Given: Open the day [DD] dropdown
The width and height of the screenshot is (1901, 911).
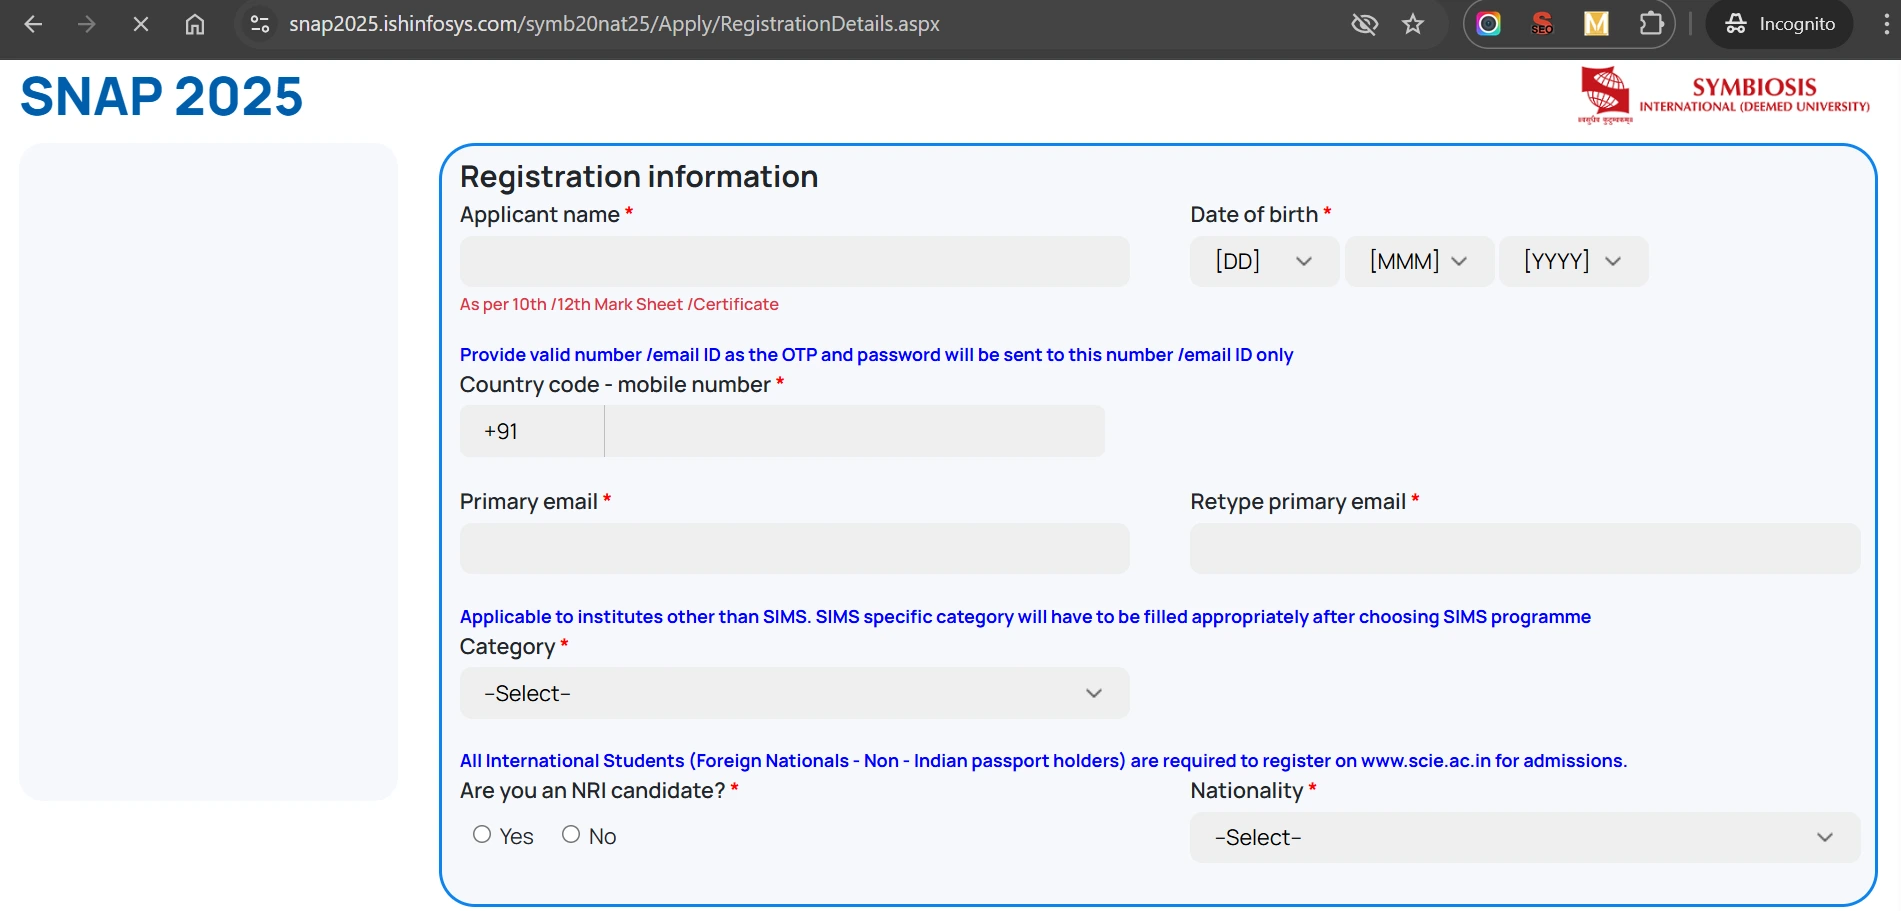Looking at the screenshot, I should tap(1264, 261).
